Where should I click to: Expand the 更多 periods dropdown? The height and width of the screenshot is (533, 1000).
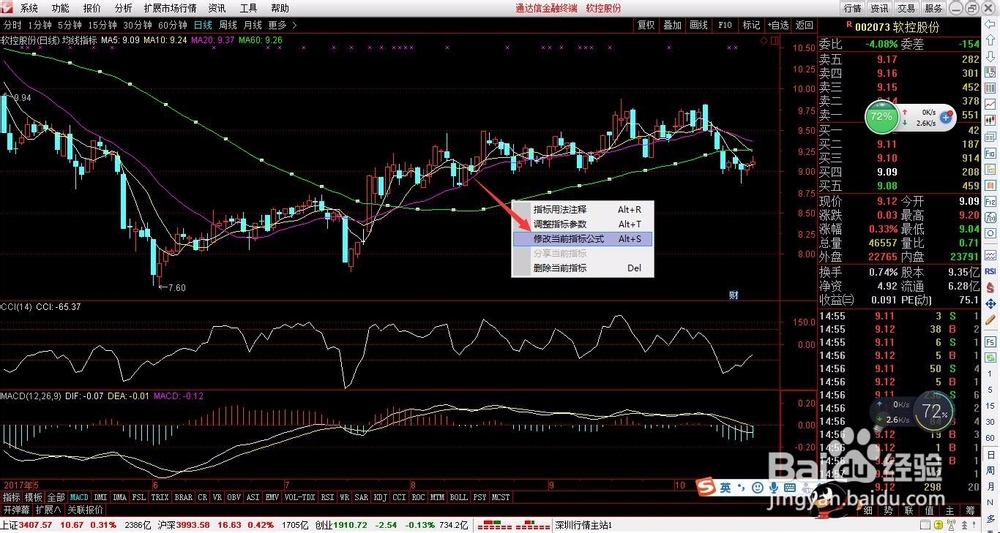coord(282,26)
